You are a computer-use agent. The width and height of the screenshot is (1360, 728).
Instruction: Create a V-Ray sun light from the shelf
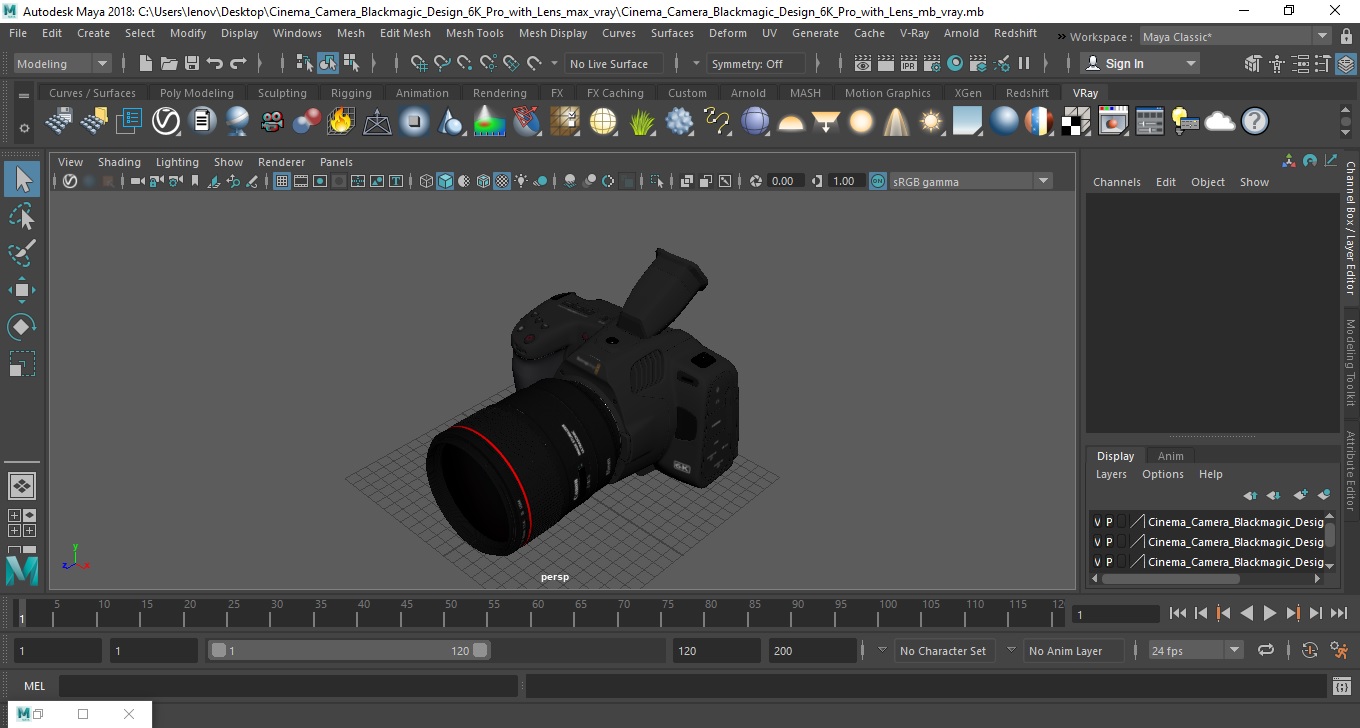[932, 122]
